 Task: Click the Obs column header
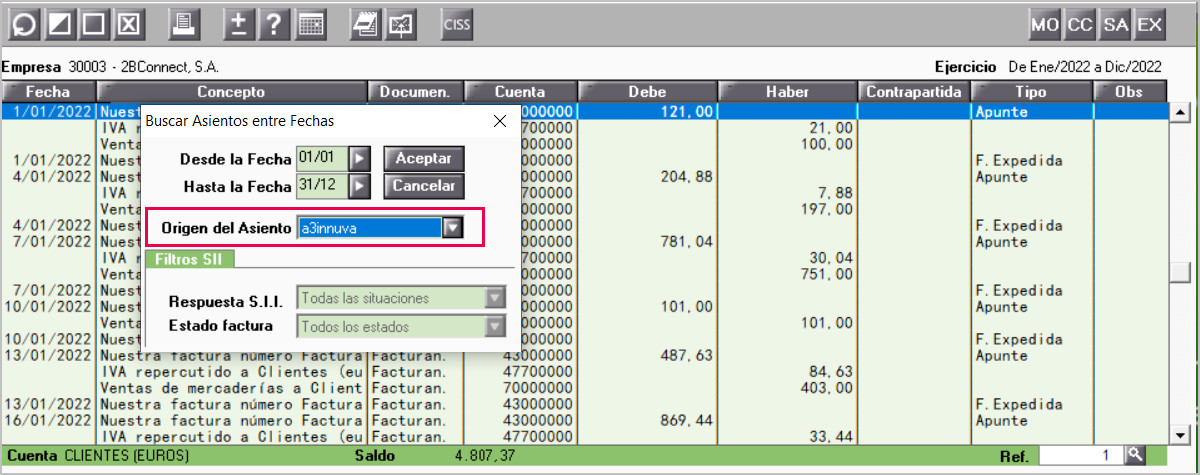[x=1130, y=92]
